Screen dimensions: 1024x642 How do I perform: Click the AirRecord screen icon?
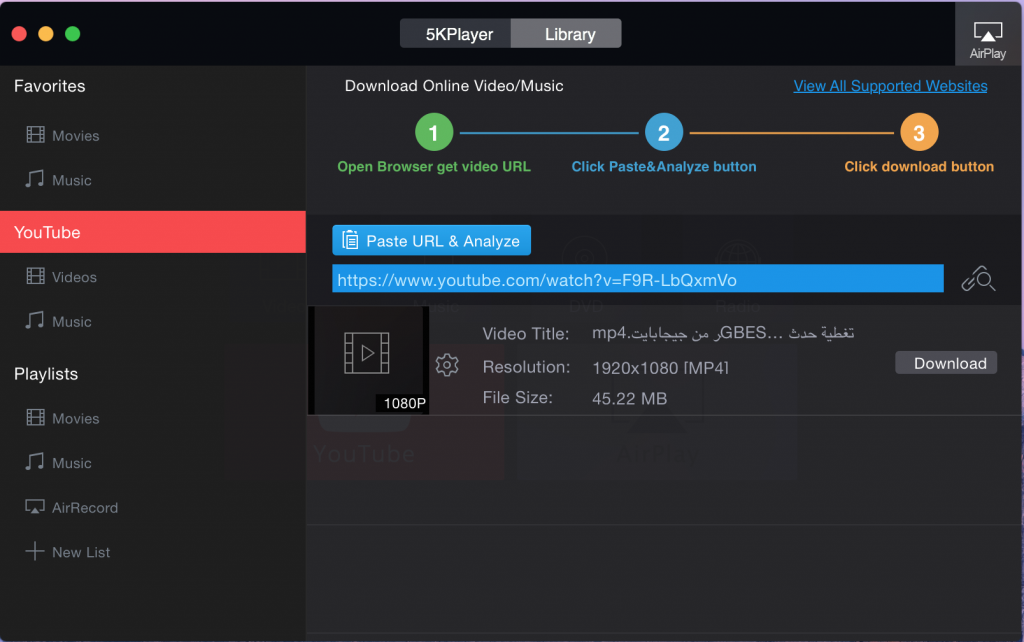tap(35, 507)
